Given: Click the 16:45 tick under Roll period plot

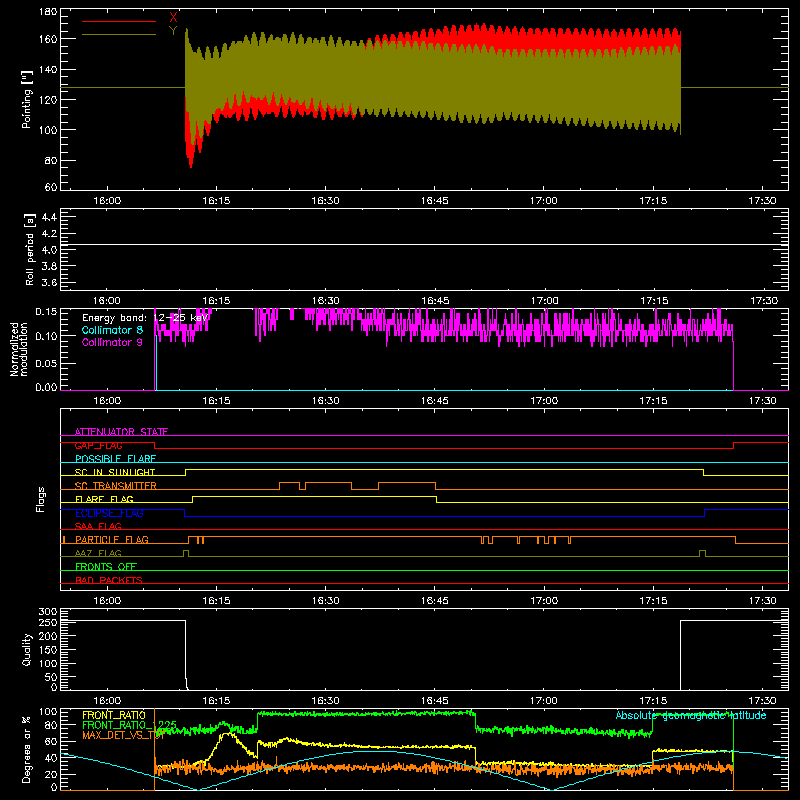Looking at the screenshot, I should (435, 301).
